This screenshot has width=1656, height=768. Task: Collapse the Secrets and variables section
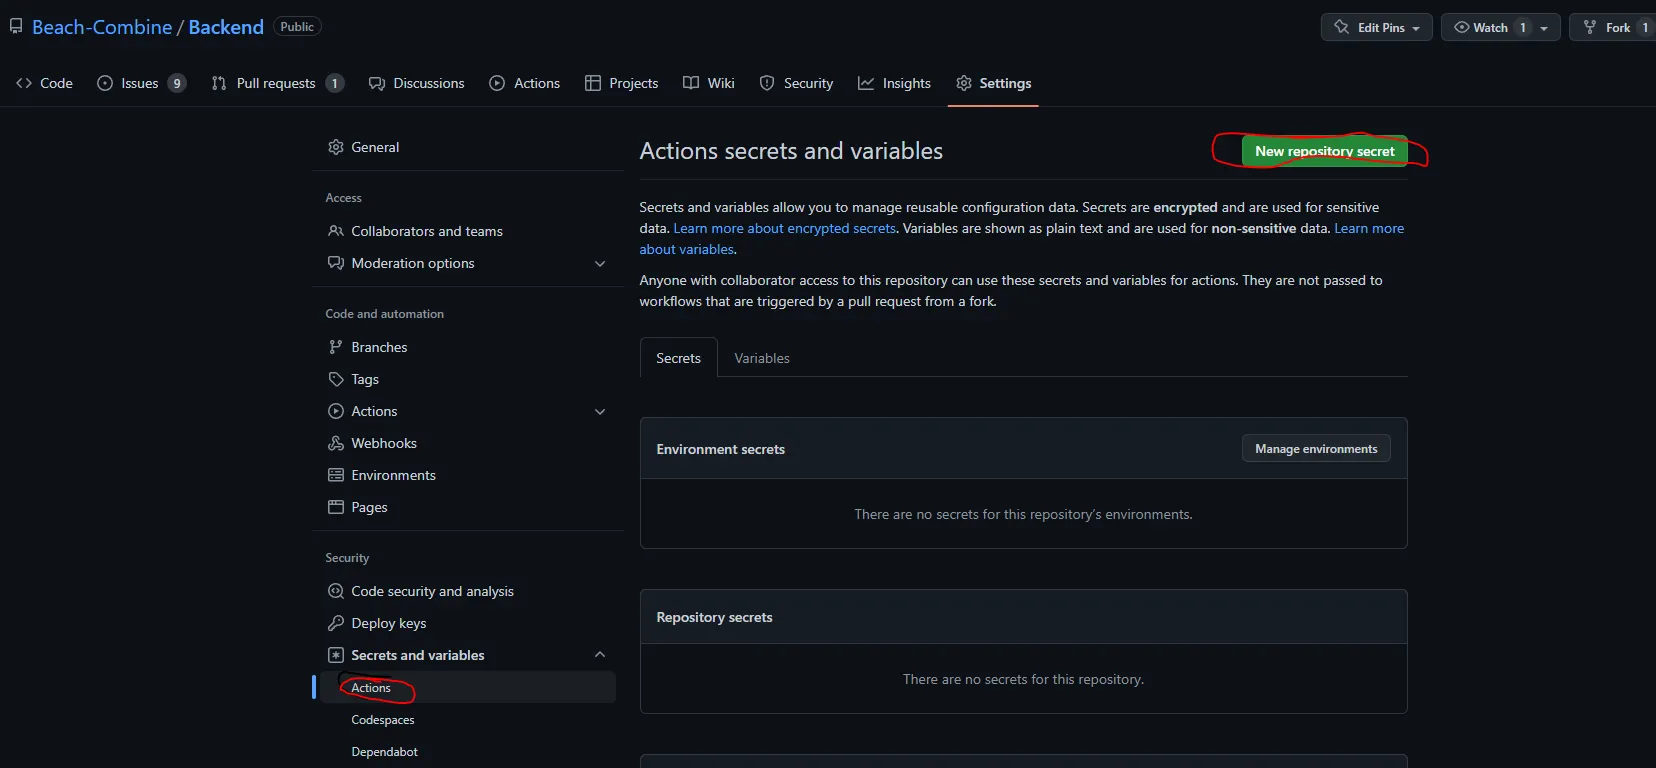[x=600, y=655]
